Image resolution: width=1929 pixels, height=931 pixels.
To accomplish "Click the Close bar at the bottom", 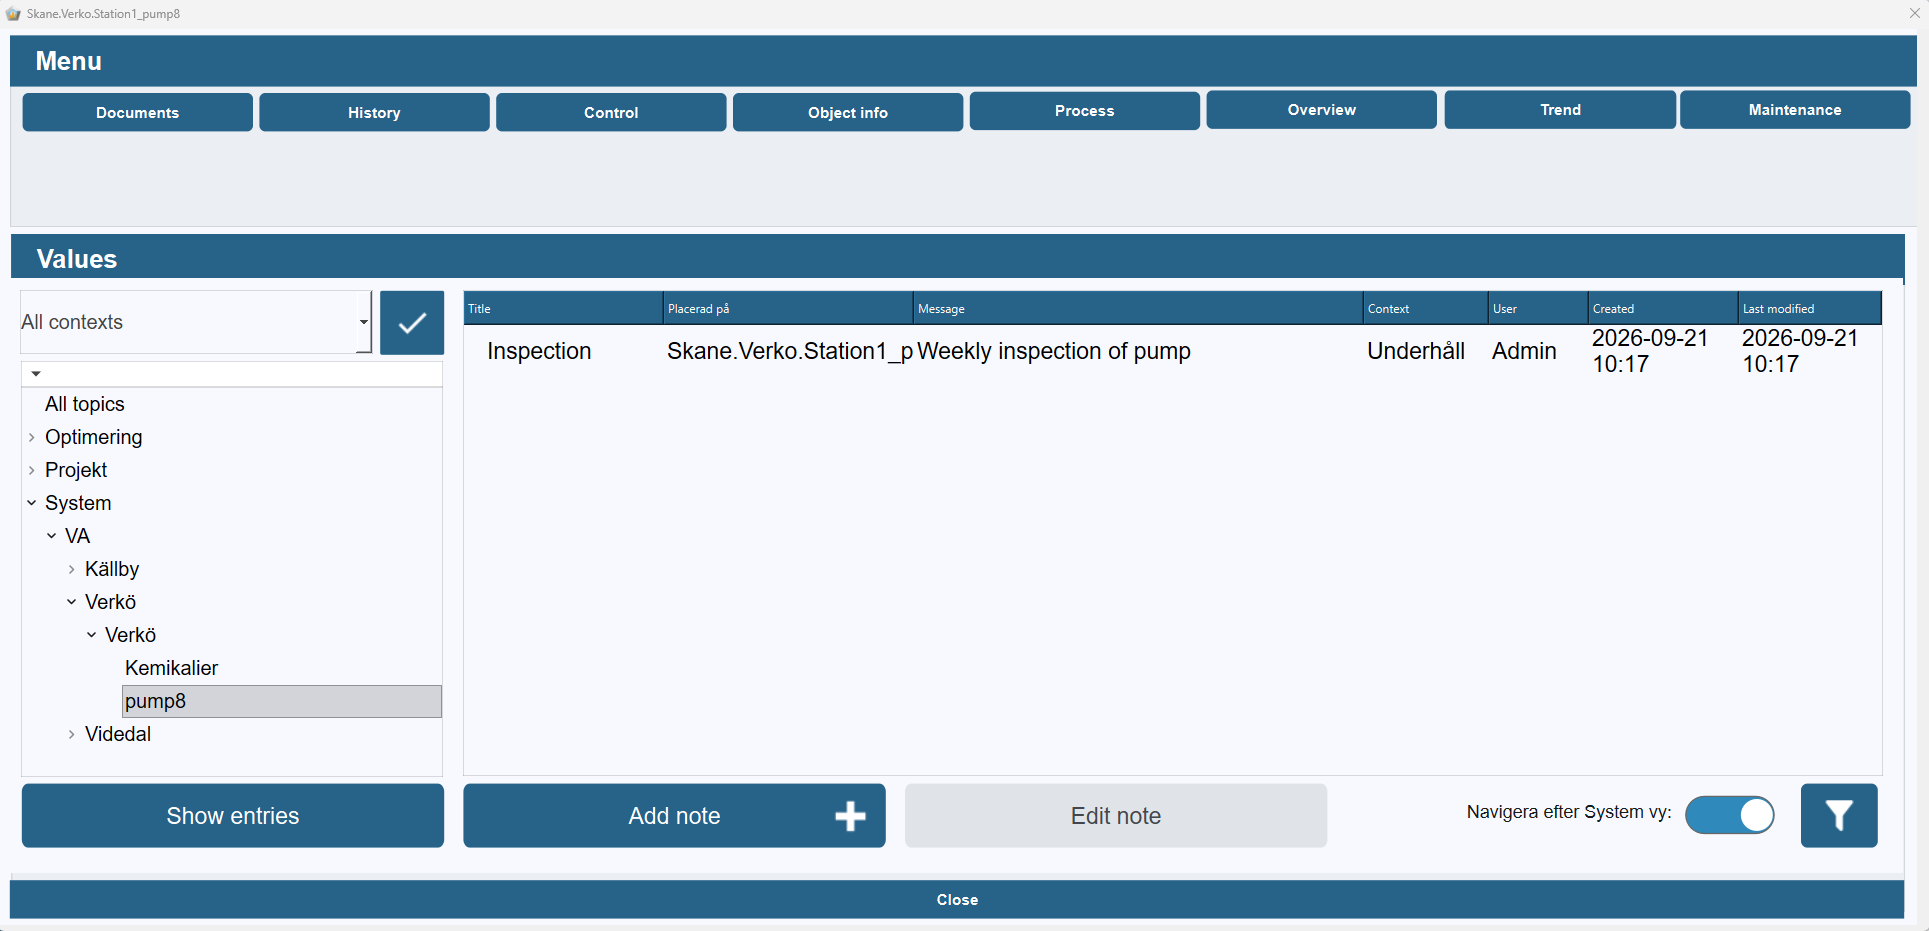I will (x=957, y=899).
